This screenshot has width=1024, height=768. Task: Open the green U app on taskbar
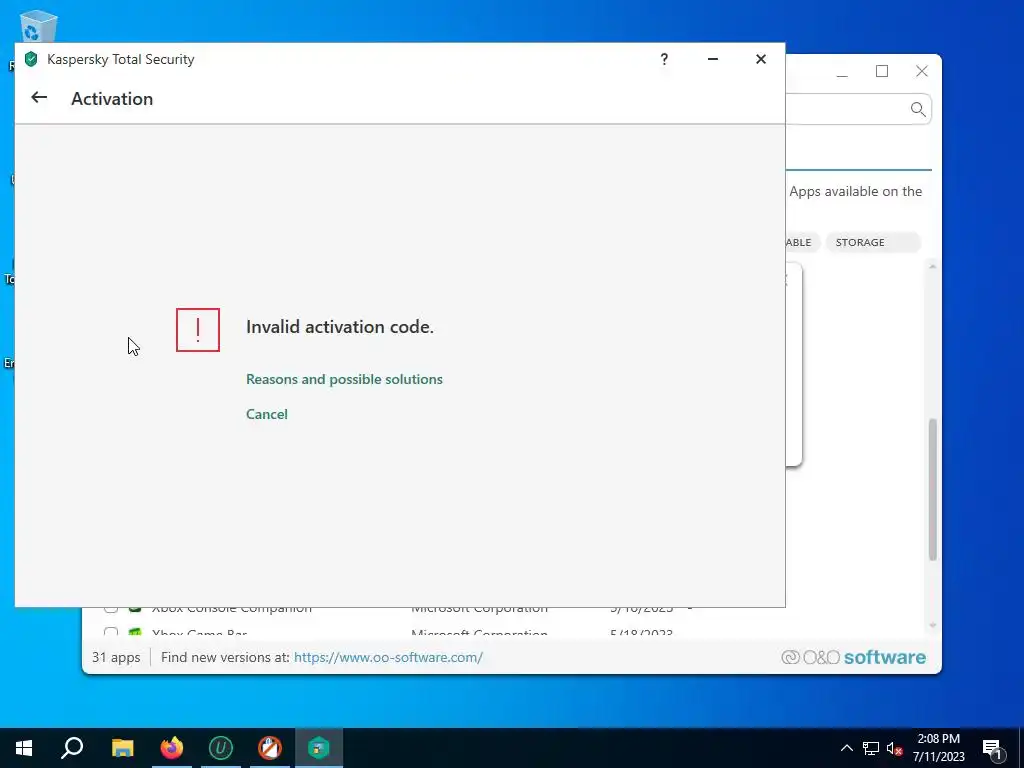[221, 748]
